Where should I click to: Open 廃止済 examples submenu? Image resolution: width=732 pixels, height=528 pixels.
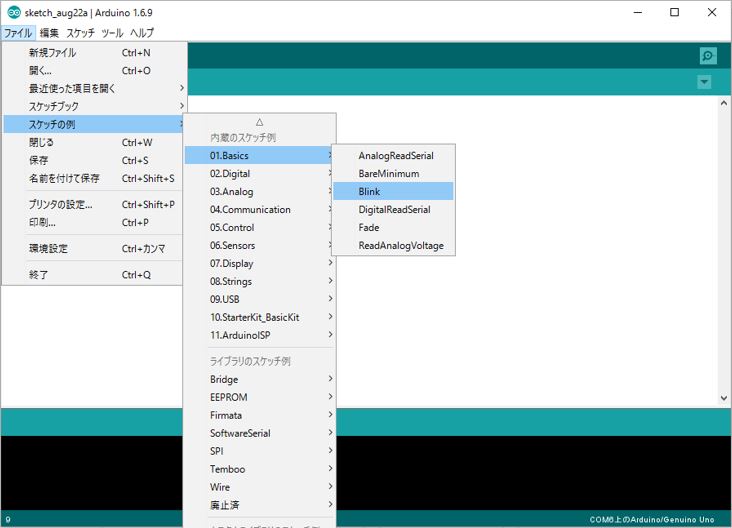pos(260,505)
